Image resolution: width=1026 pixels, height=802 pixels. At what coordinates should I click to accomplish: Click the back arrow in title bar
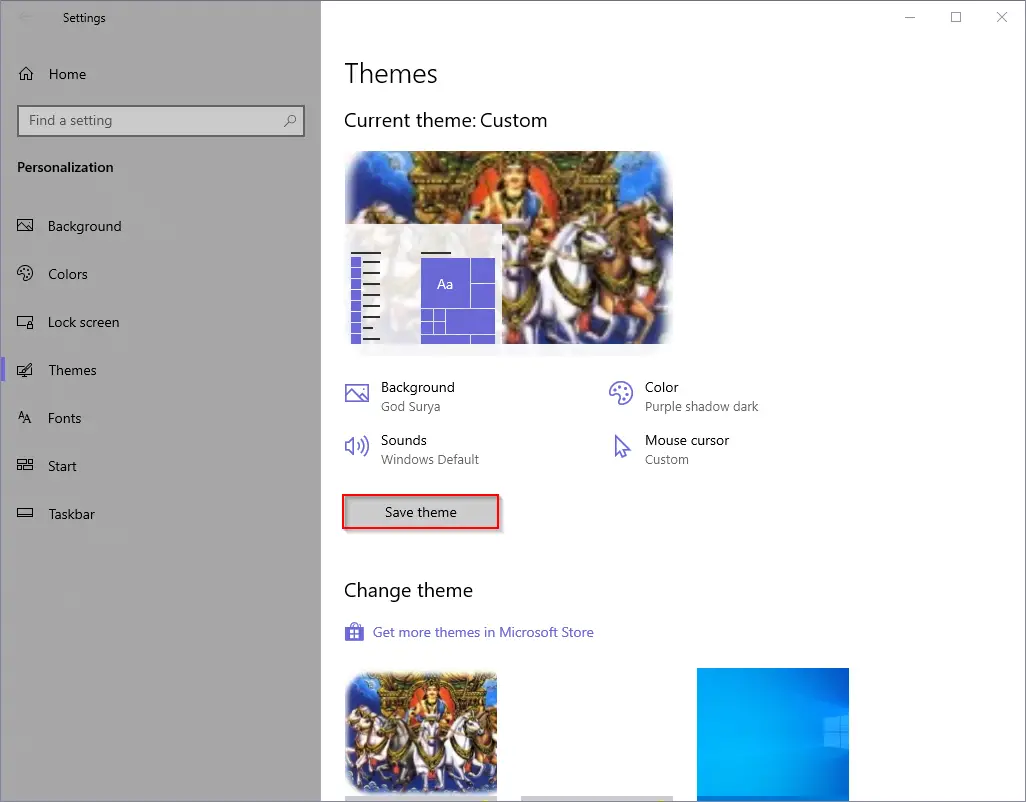pos(26,17)
